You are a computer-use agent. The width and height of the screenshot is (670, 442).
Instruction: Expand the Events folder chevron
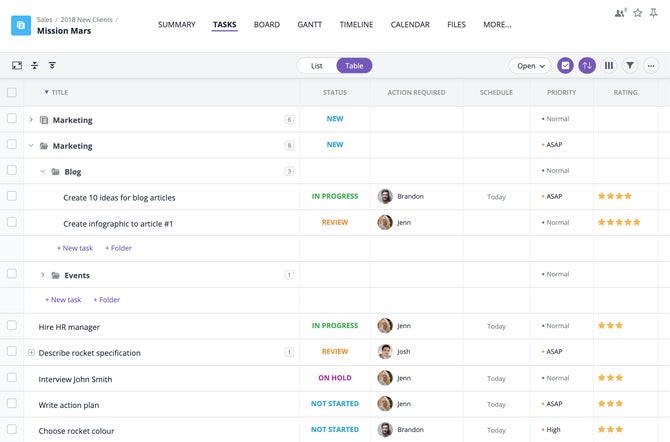click(43, 275)
